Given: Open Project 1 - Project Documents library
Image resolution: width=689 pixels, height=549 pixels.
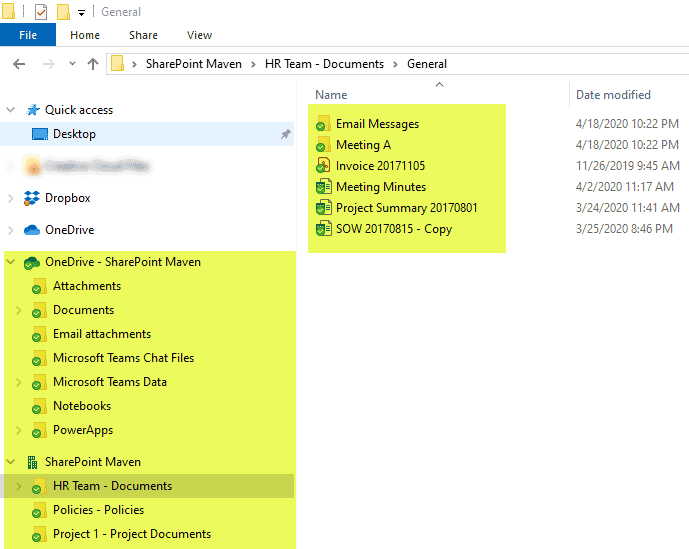Looking at the screenshot, I should (x=132, y=534).
